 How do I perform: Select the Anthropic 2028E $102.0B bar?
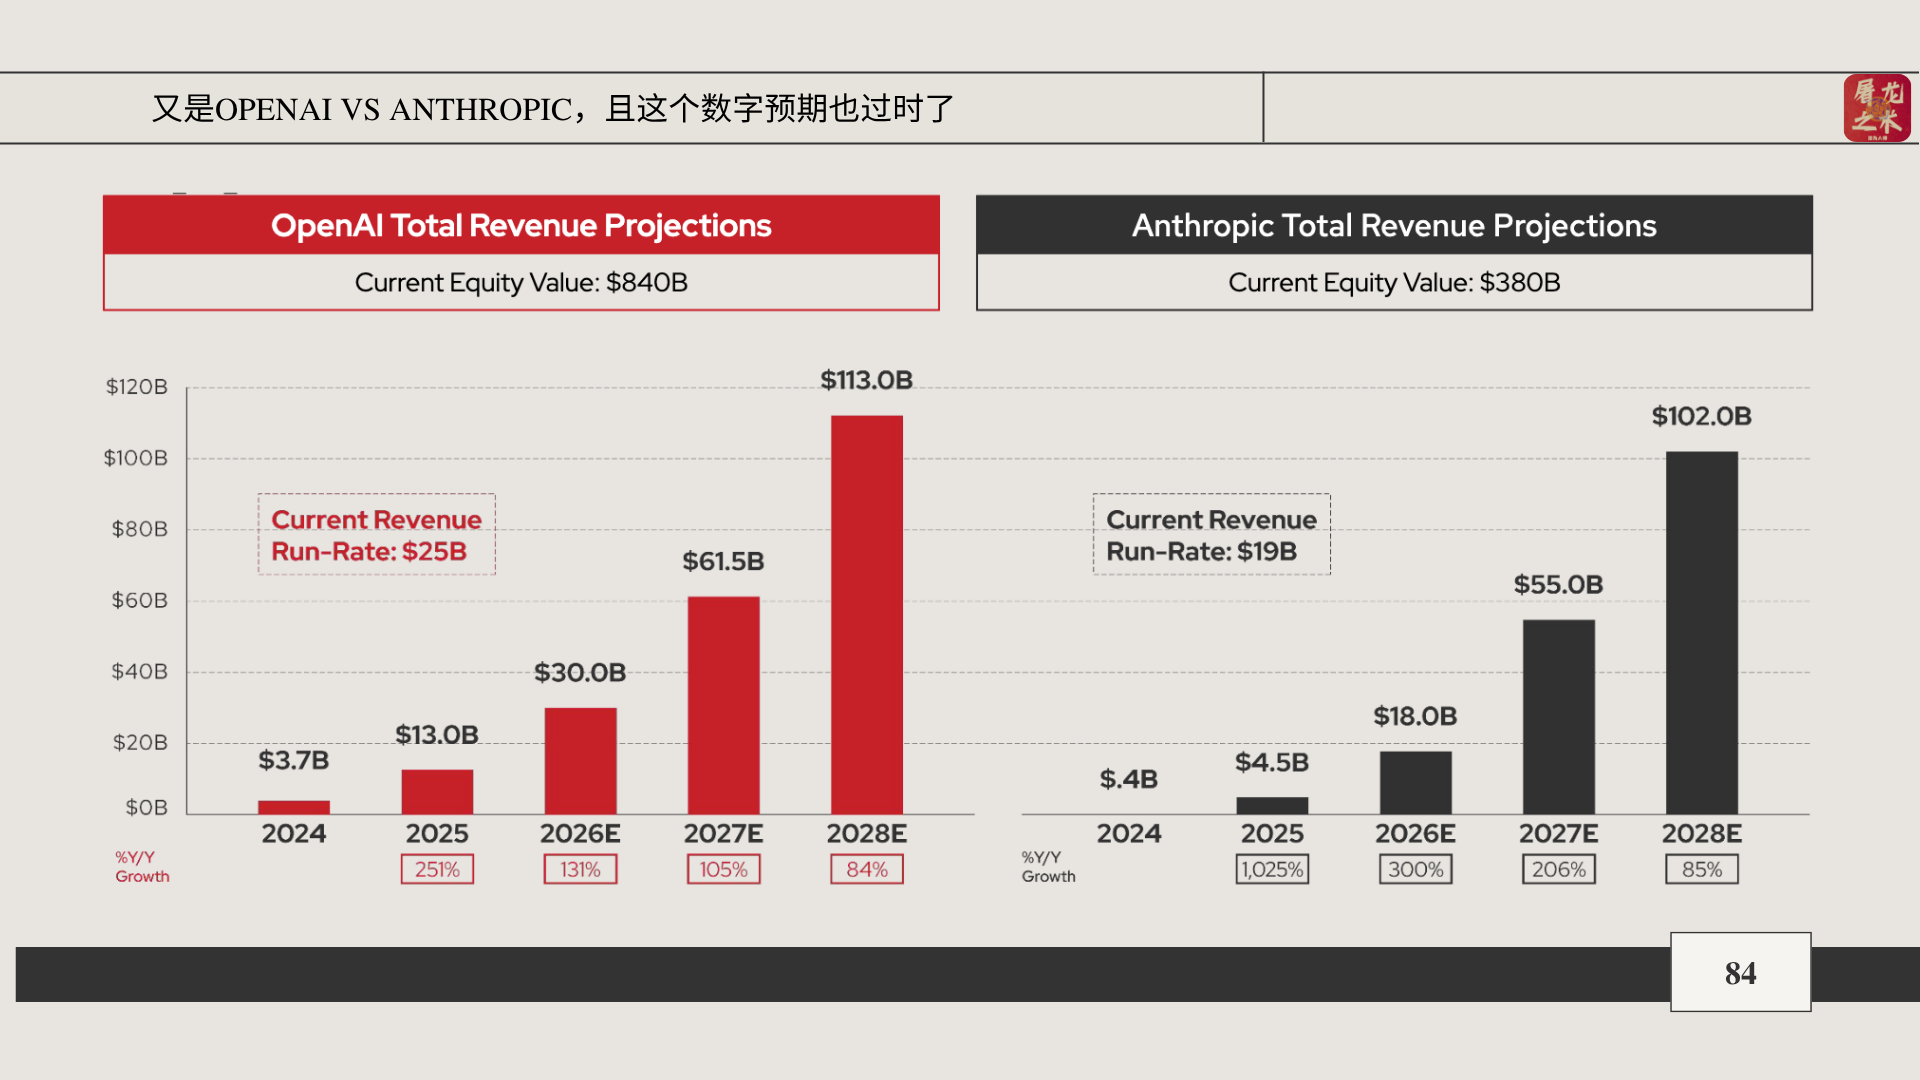point(1701,633)
